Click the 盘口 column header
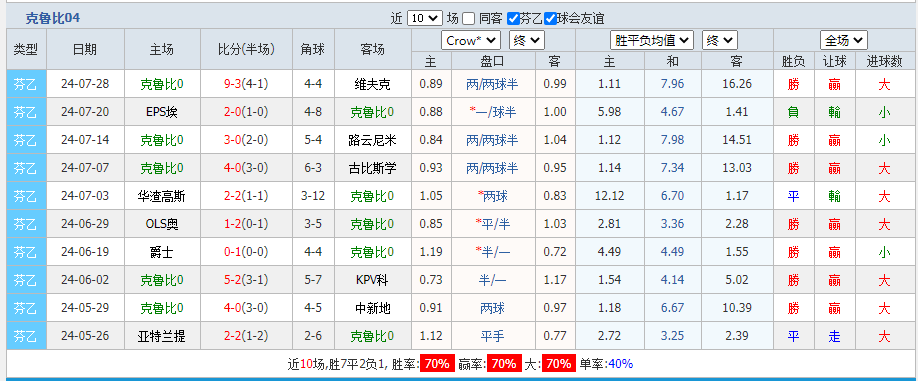Image resolution: width=918 pixels, height=381 pixels. pos(492,61)
